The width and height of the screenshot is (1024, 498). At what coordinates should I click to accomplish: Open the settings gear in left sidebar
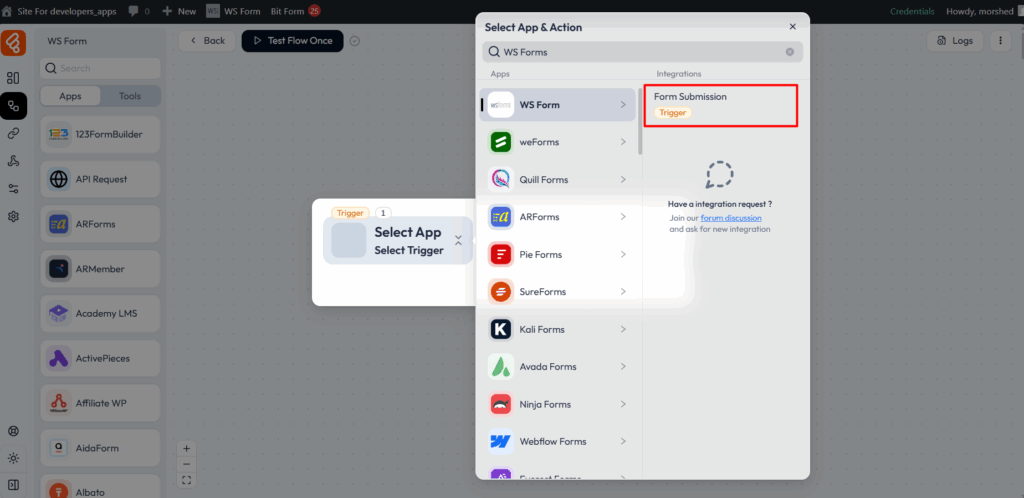(13, 216)
